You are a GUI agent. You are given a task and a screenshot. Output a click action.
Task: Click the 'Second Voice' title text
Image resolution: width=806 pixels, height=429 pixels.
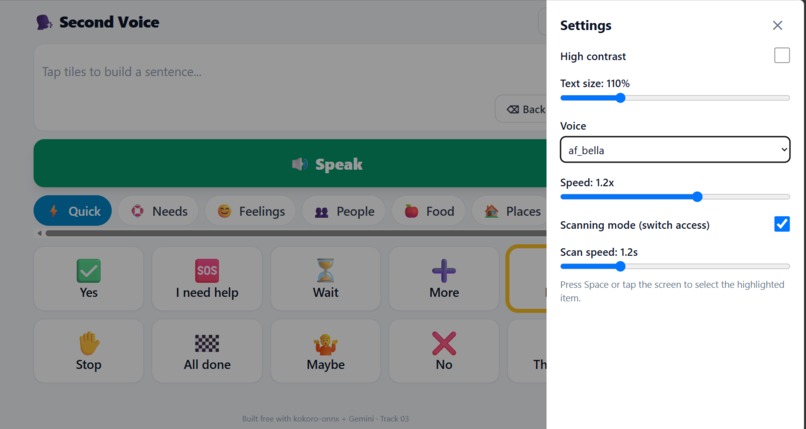click(109, 22)
